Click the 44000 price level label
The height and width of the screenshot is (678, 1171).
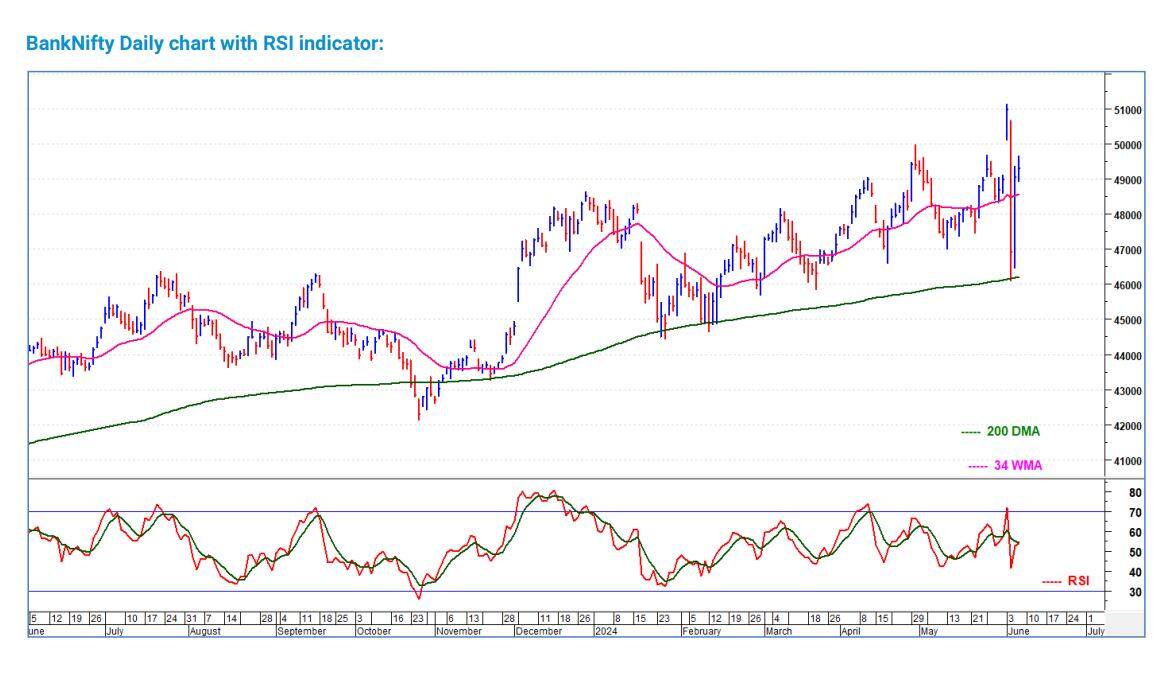1127,356
